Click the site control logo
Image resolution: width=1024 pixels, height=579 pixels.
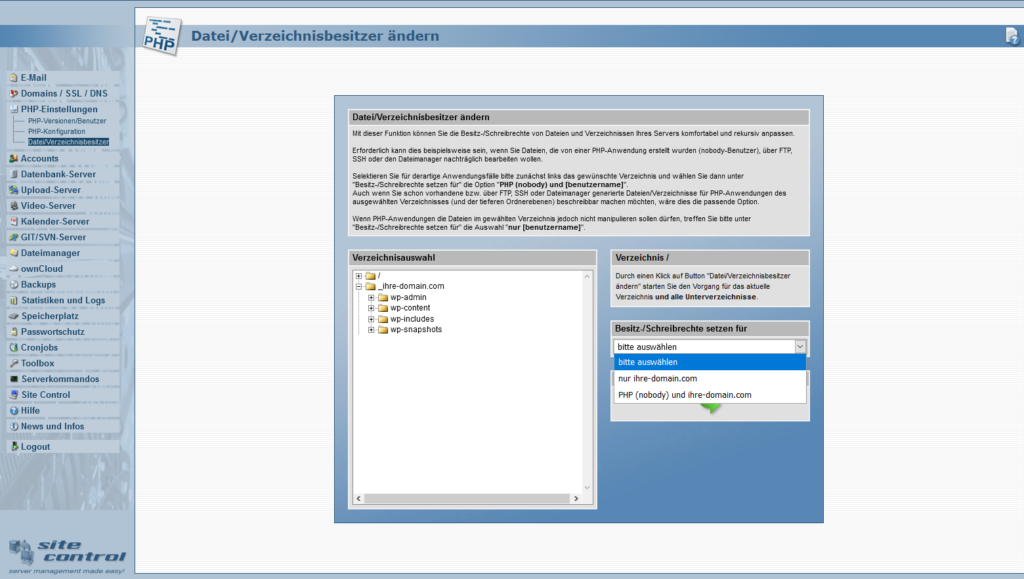tap(66, 556)
